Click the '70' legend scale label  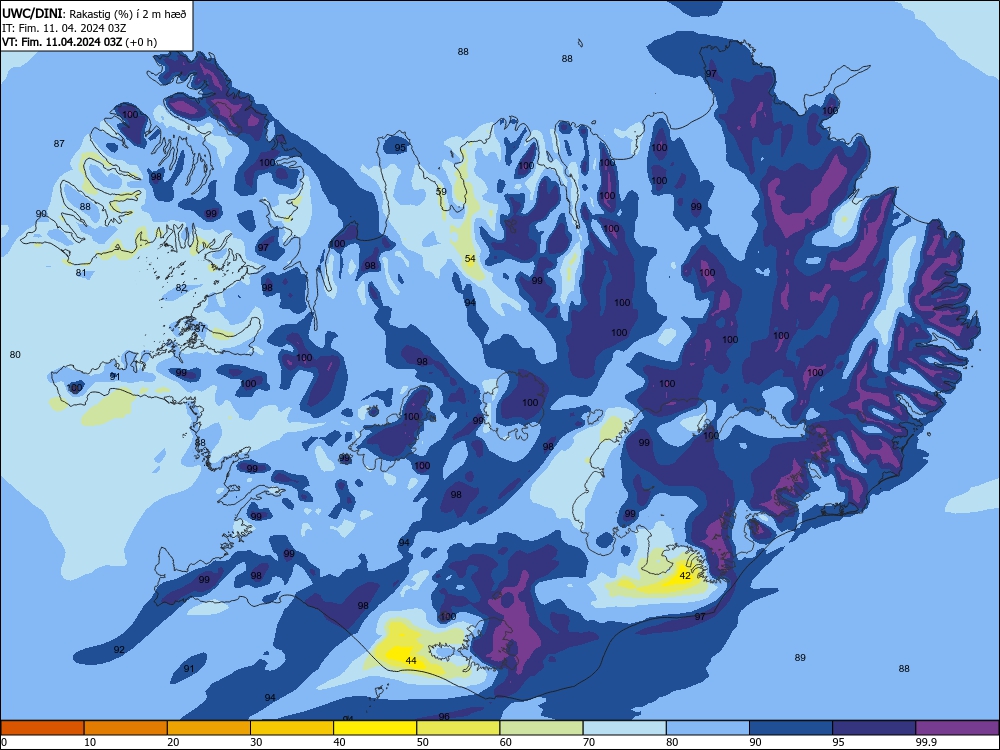pos(589,742)
